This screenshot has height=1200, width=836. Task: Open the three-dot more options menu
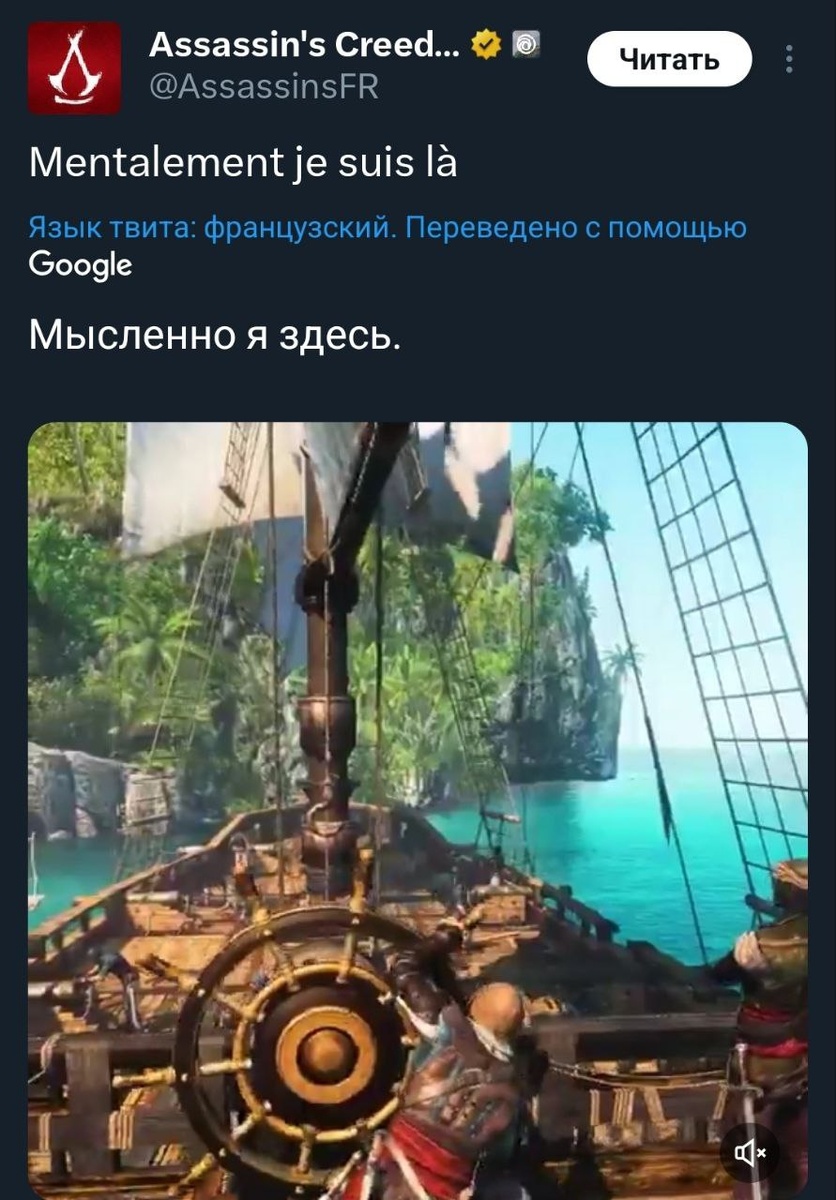789,59
